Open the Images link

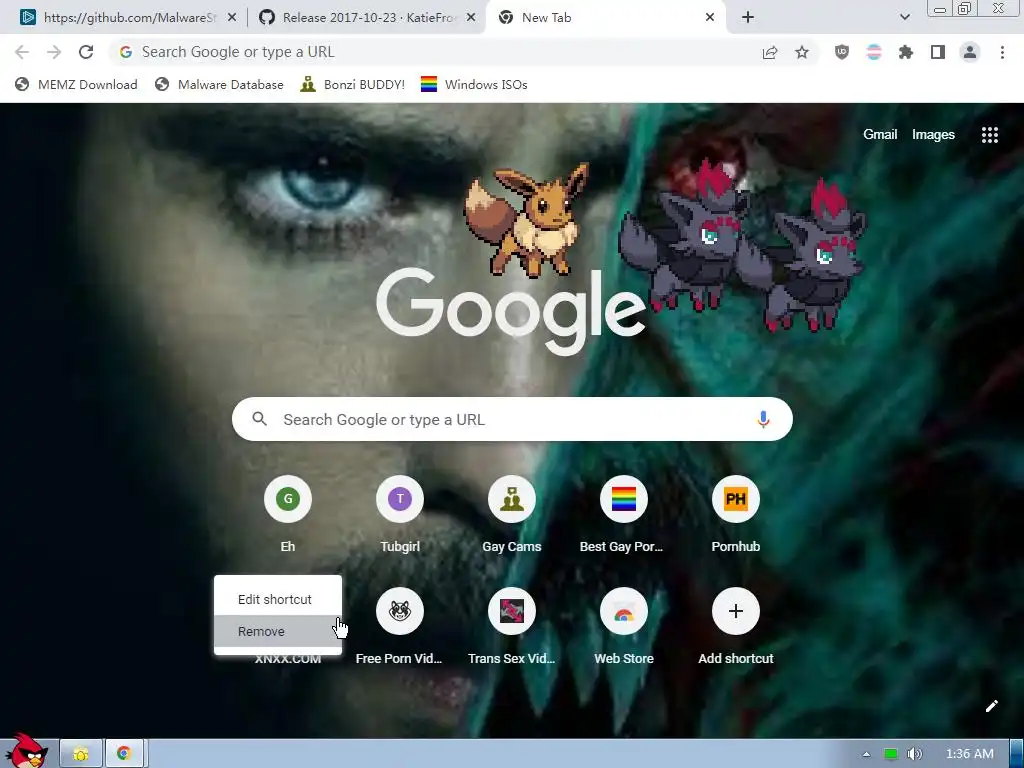click(x=933, y=135)
